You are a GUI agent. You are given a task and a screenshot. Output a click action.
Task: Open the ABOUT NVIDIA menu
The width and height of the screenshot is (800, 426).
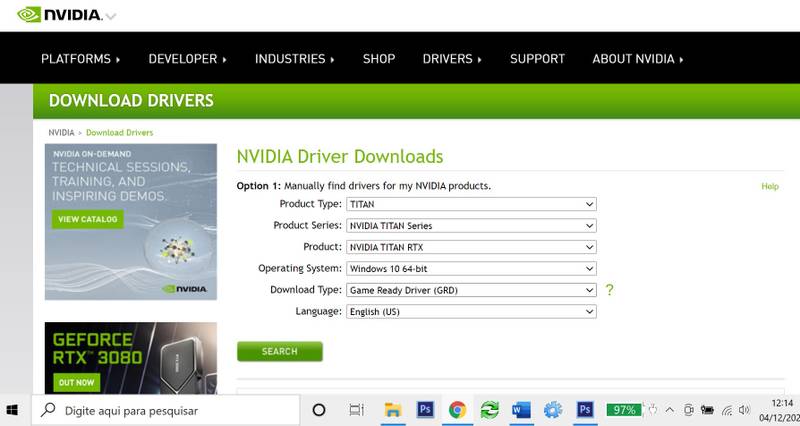pos(637,59)
